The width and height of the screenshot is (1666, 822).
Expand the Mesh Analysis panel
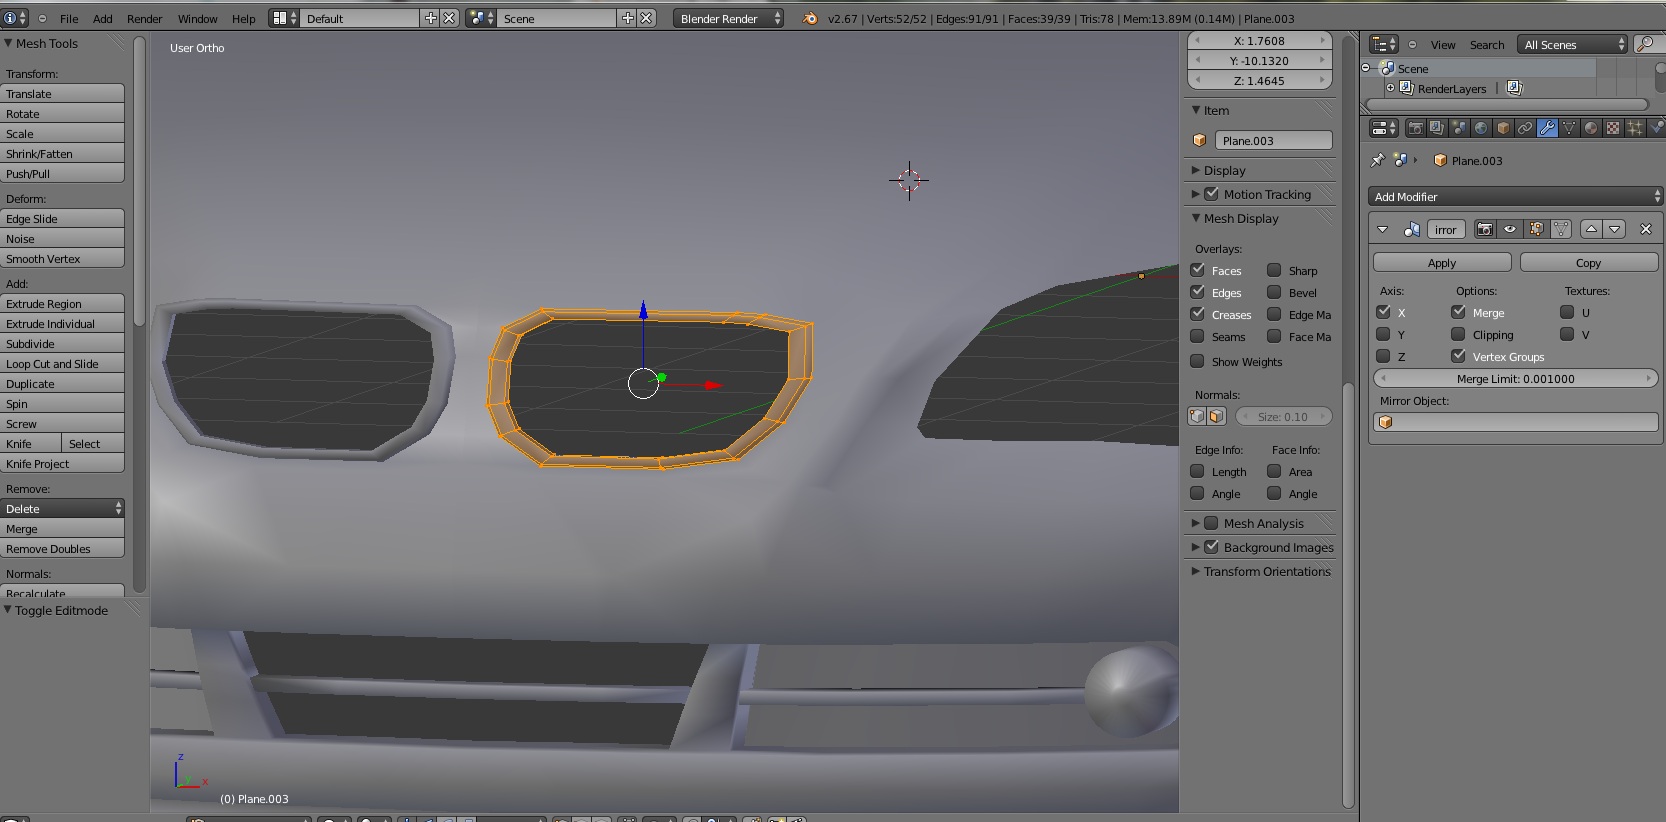pyautogui.click(x=1263, y=523)
